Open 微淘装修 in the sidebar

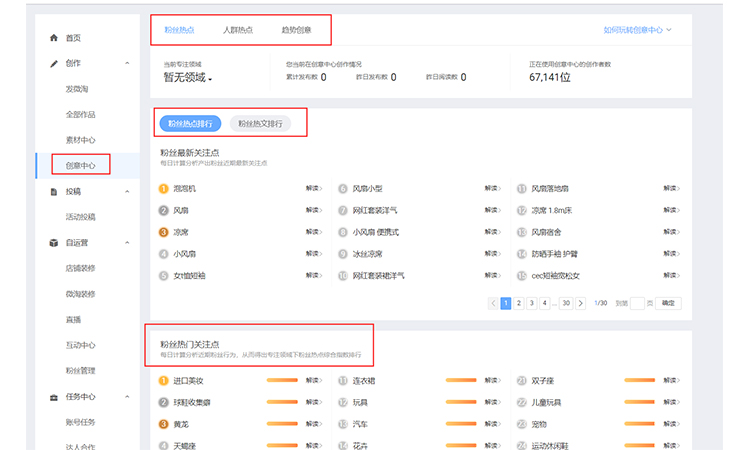pyautogui.click(x=80, y=294)
